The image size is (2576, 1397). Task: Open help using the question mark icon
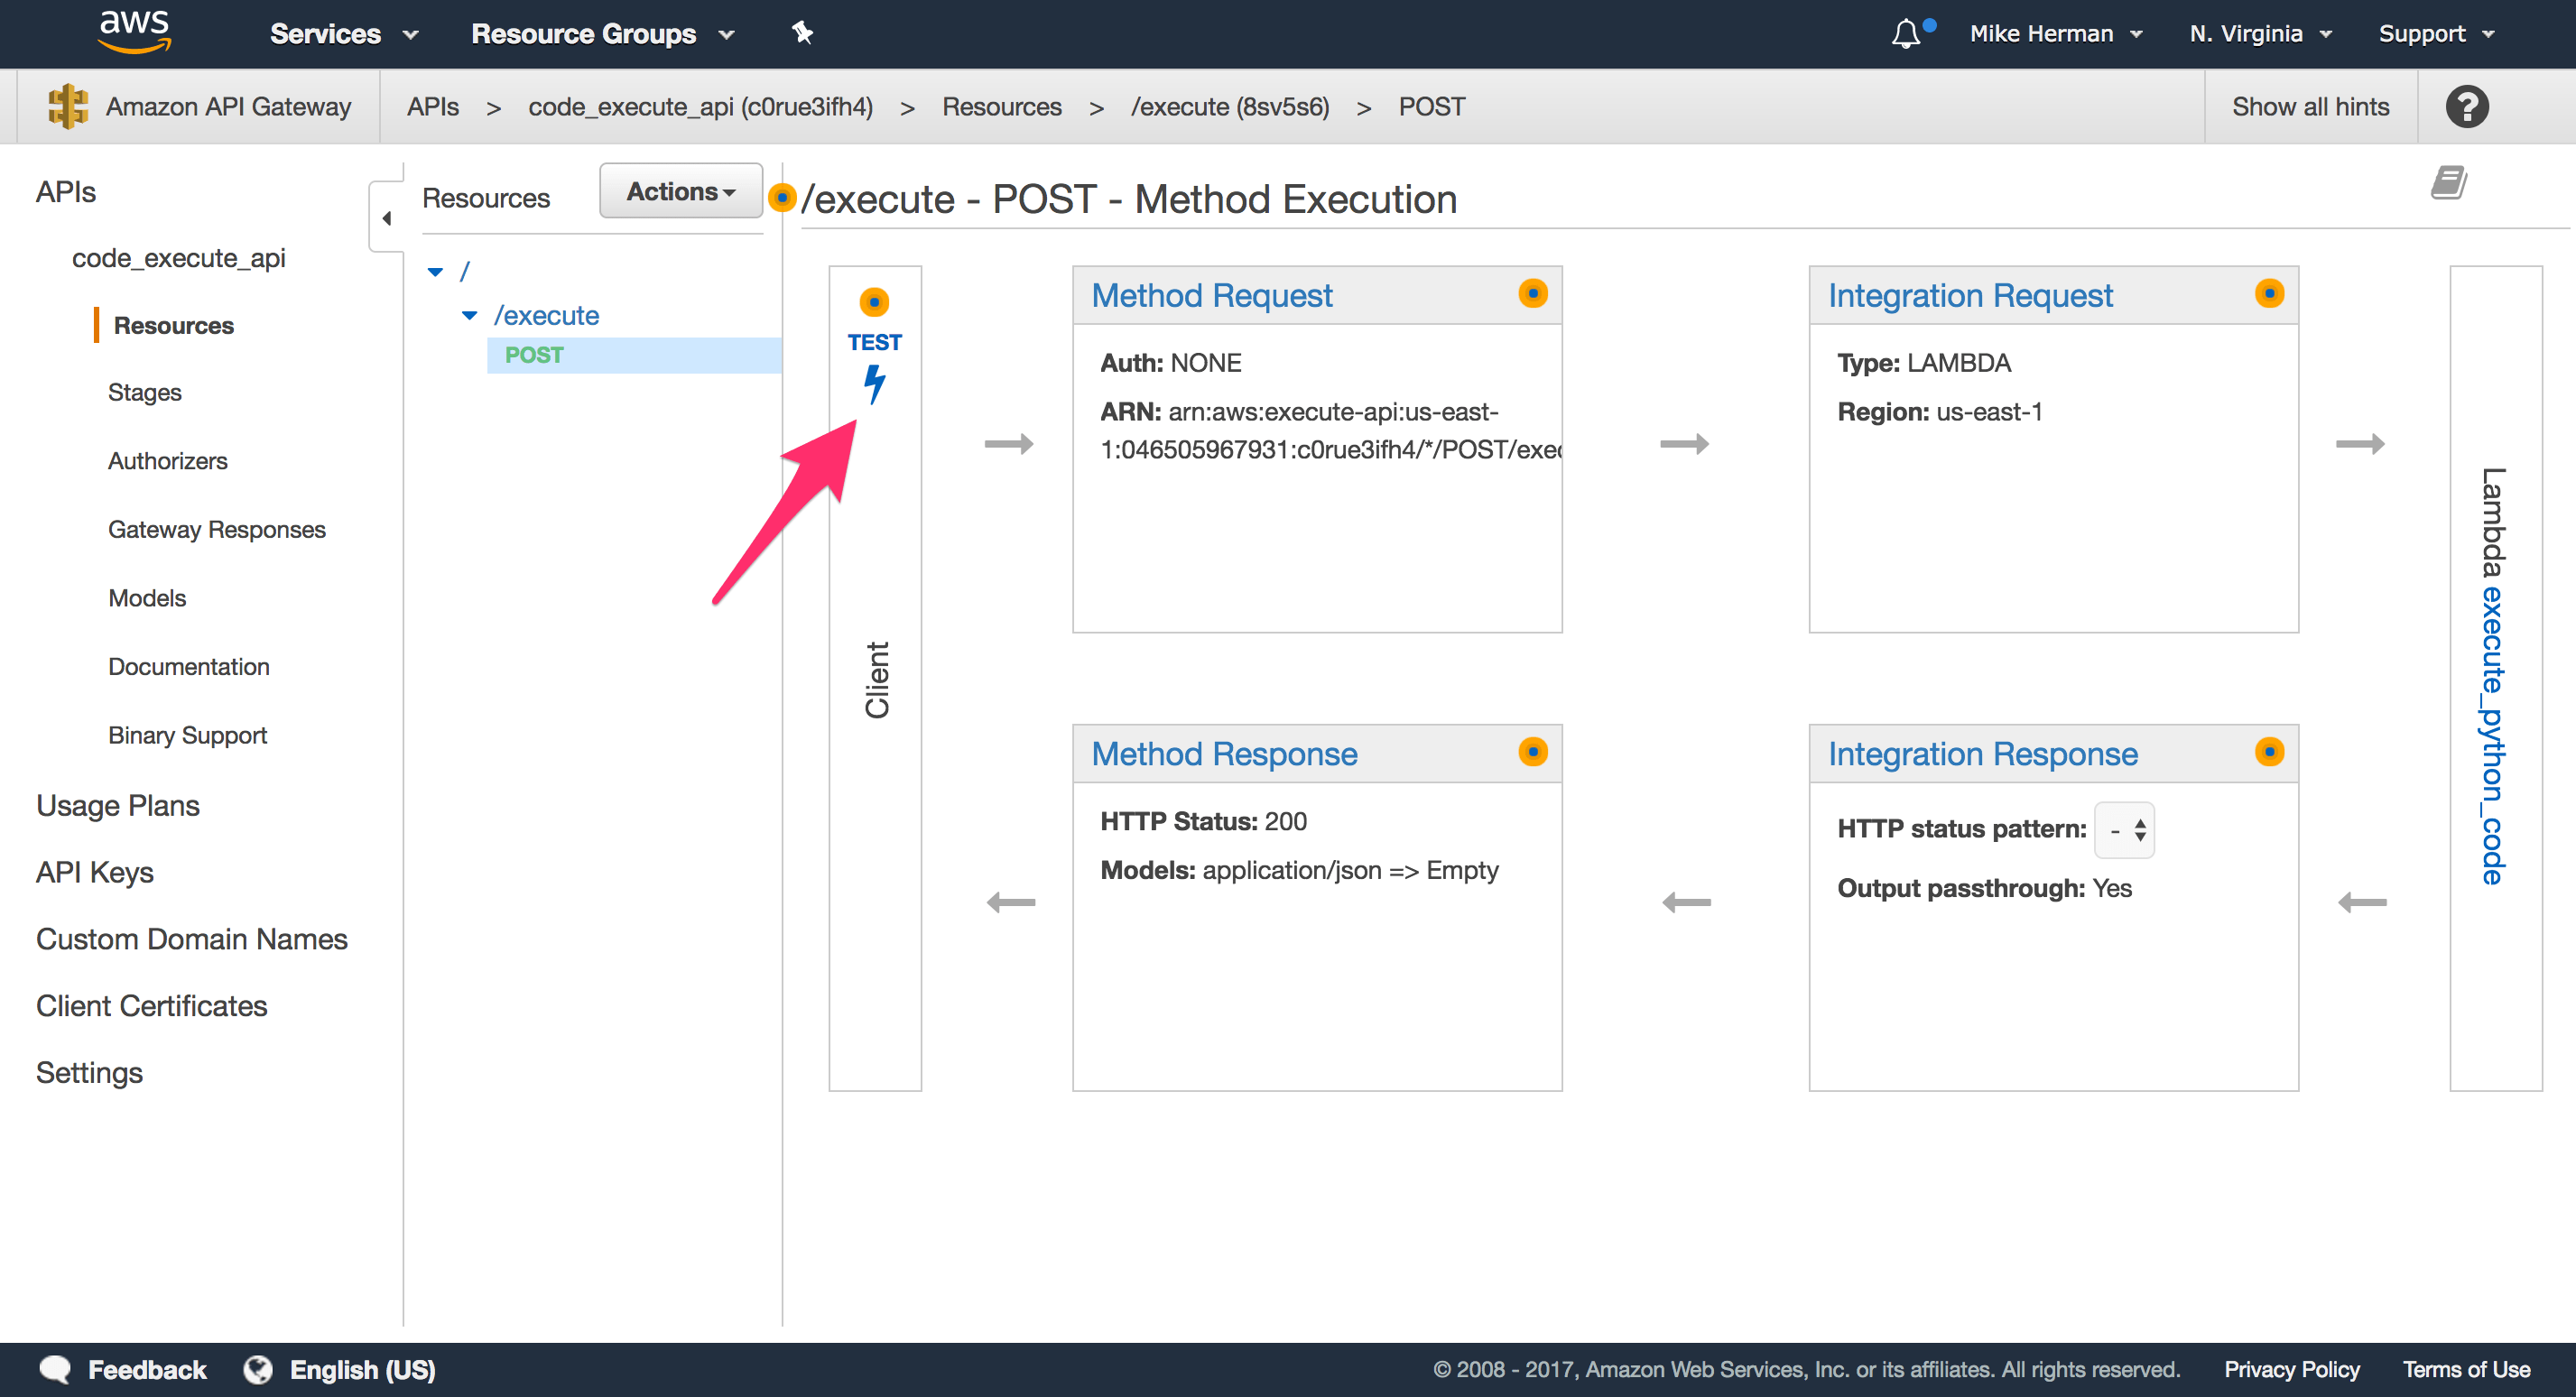(x=2466, y=106)
